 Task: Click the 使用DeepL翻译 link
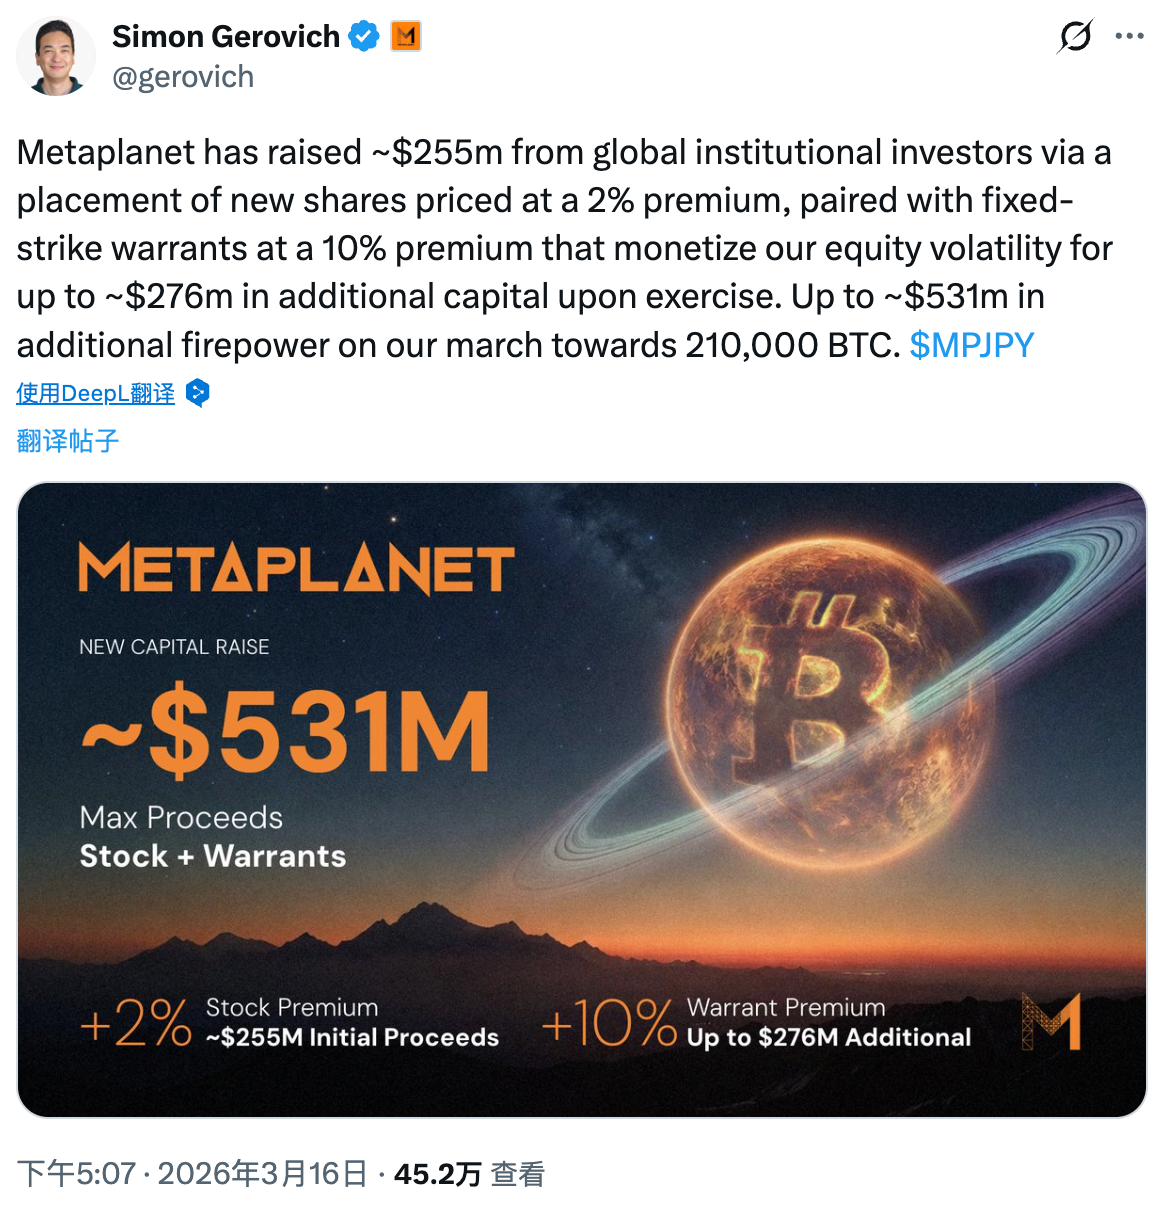[x=95, y=393]
